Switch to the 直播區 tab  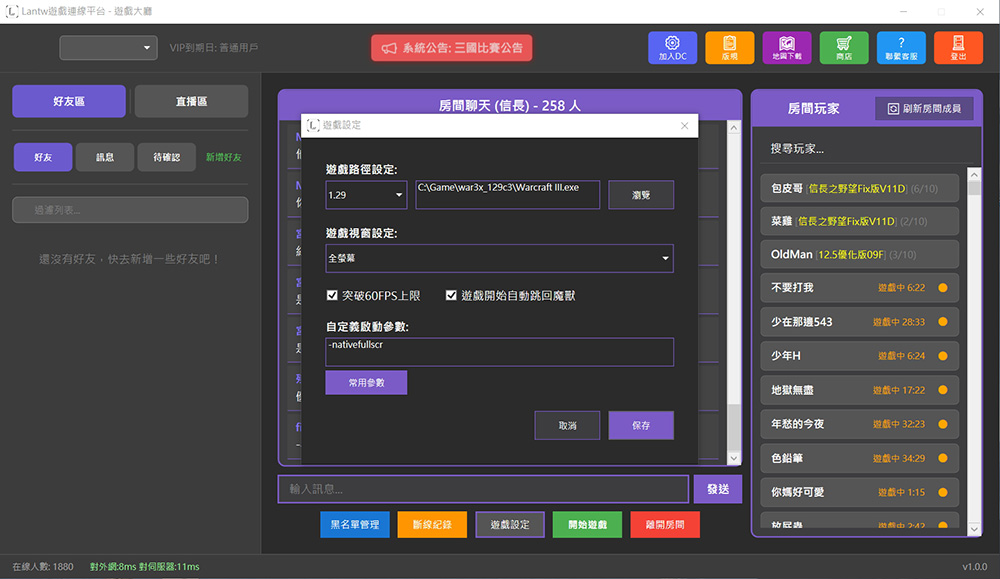coord(191,101)
